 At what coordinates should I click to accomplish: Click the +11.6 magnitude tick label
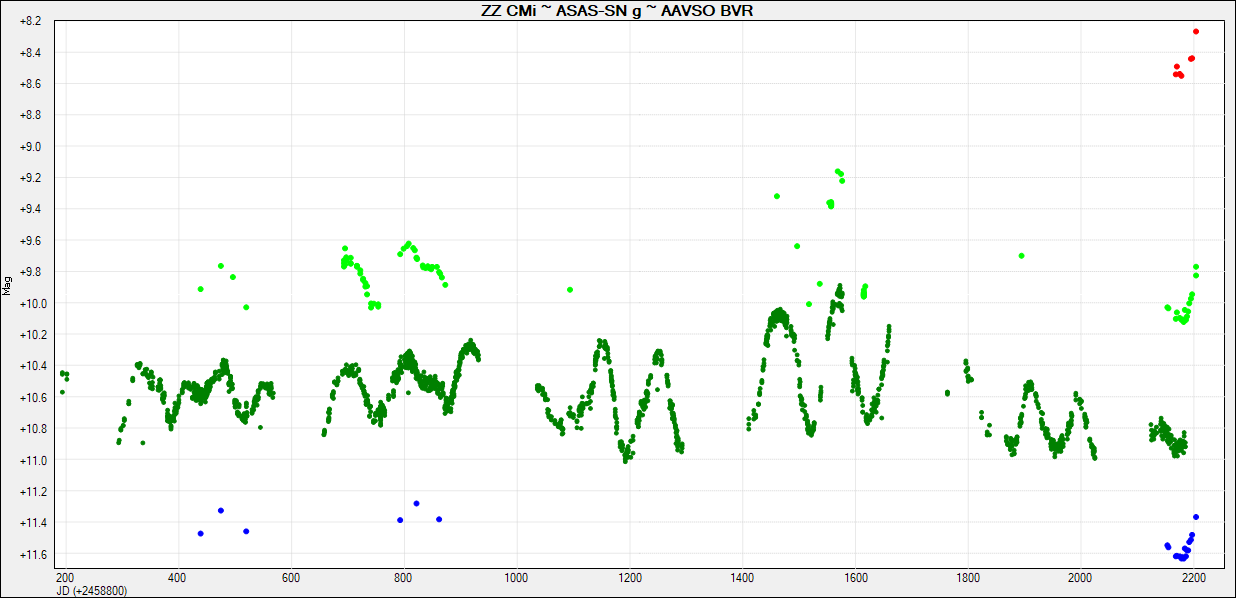click(x=29, y=555)
